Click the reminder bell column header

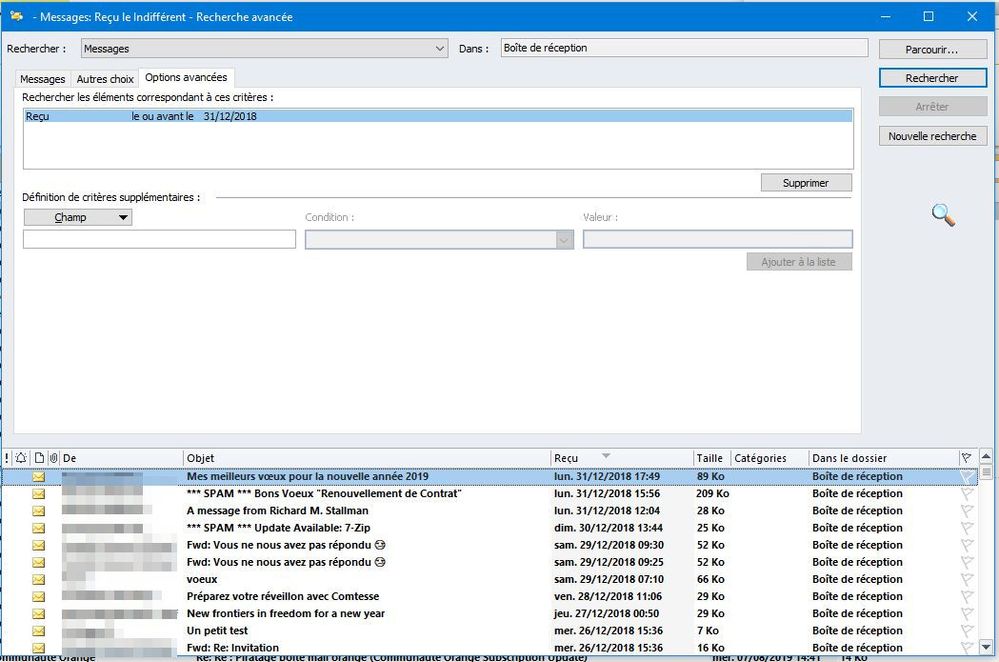pyautogui.click(x=21, y=458)
